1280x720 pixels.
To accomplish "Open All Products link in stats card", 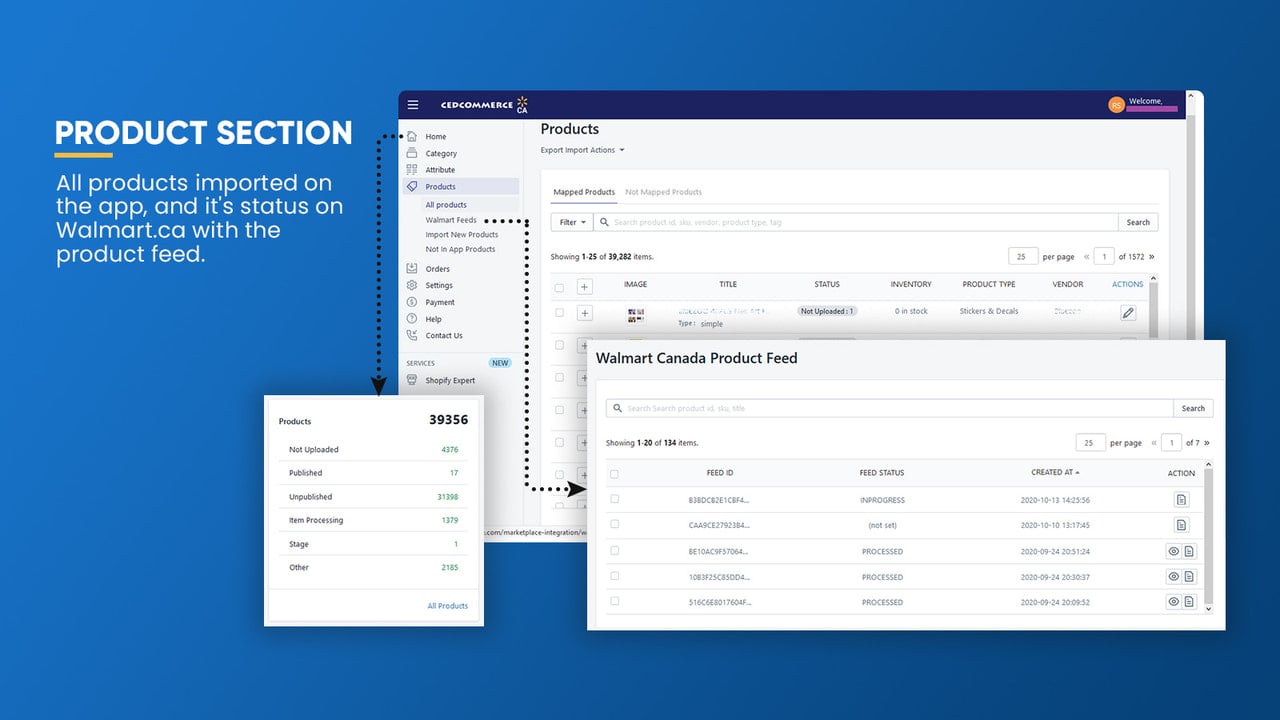I will tap(447, 606).
